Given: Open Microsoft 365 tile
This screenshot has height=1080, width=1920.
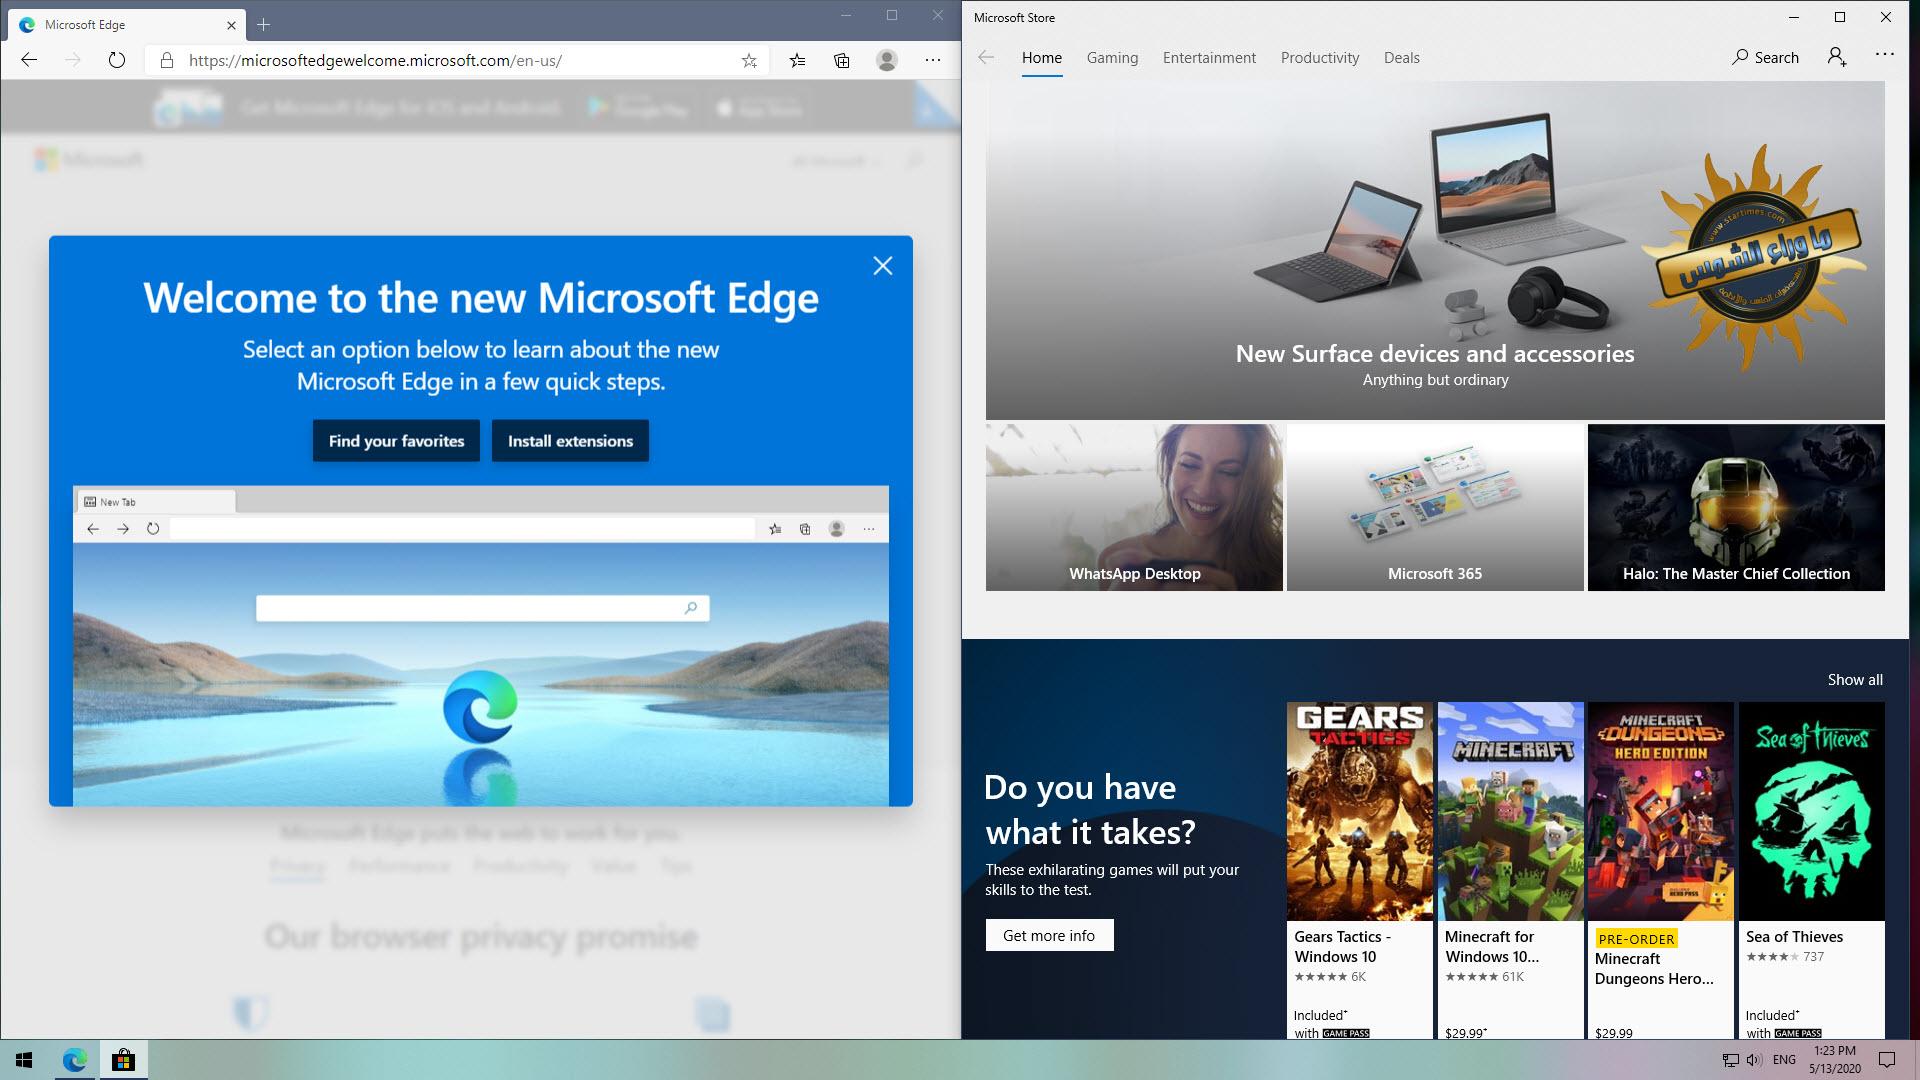Looking at the screenshot, I should (1435, 507).
